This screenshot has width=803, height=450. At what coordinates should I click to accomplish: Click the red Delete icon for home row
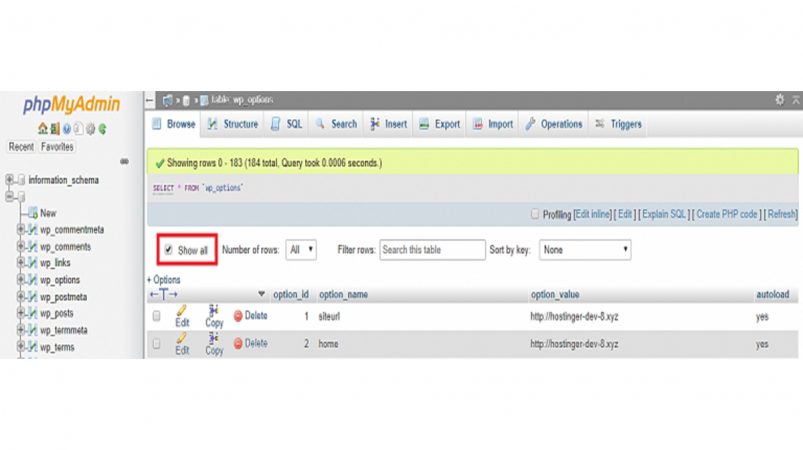pos(238,344)
